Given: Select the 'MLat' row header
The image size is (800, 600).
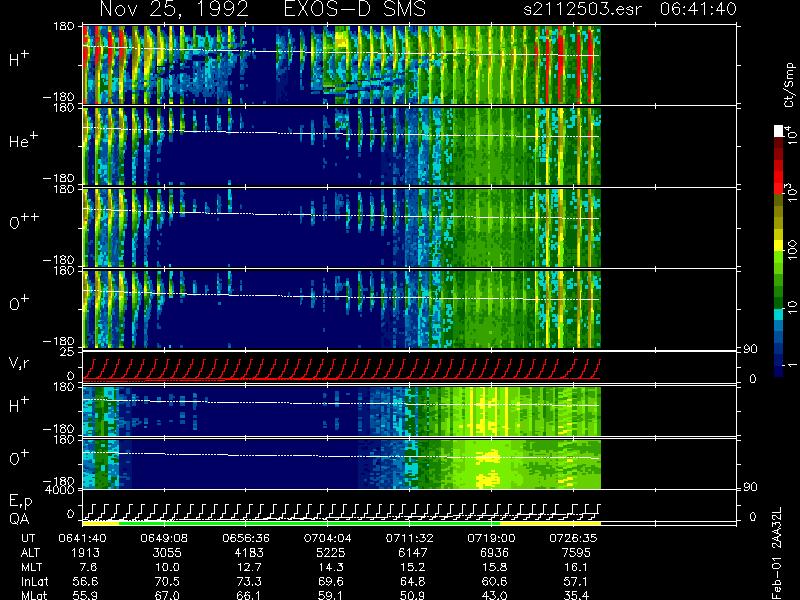Looking at the screenshot, I should (34, 595).
